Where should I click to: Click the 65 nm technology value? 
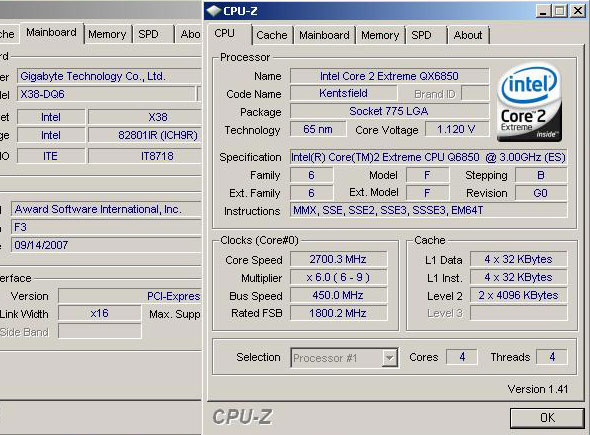point(318,129)
